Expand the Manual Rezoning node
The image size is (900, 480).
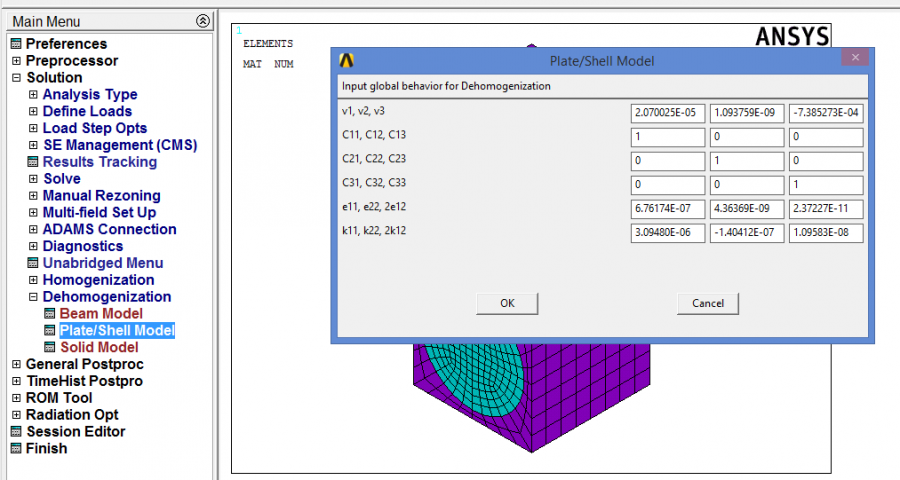[33, 195]
